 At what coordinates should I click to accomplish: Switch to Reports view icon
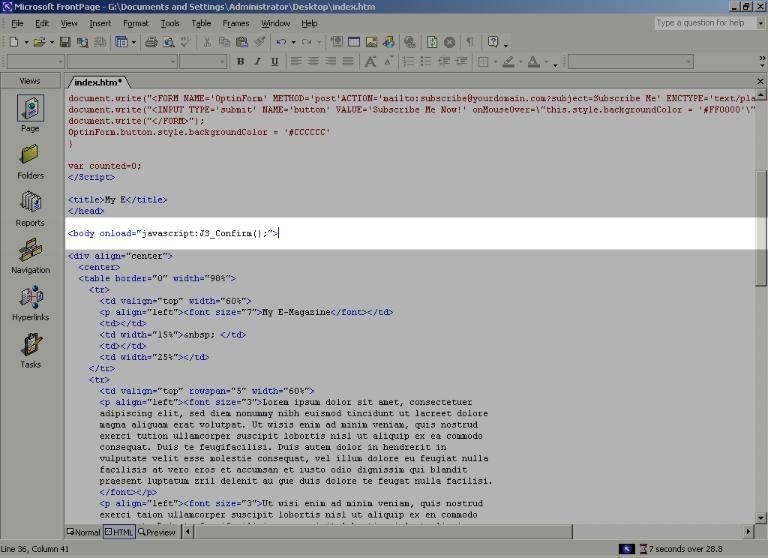coord(30,205)
